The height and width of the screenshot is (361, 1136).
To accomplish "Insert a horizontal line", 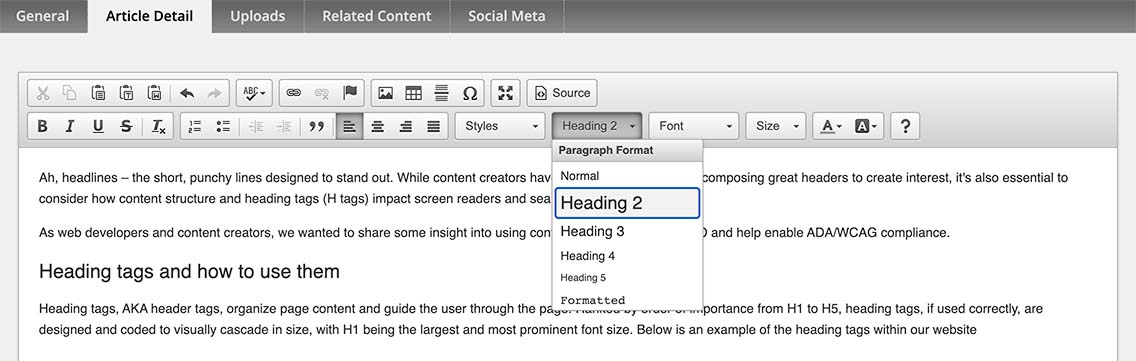I will tap(442, 93).
